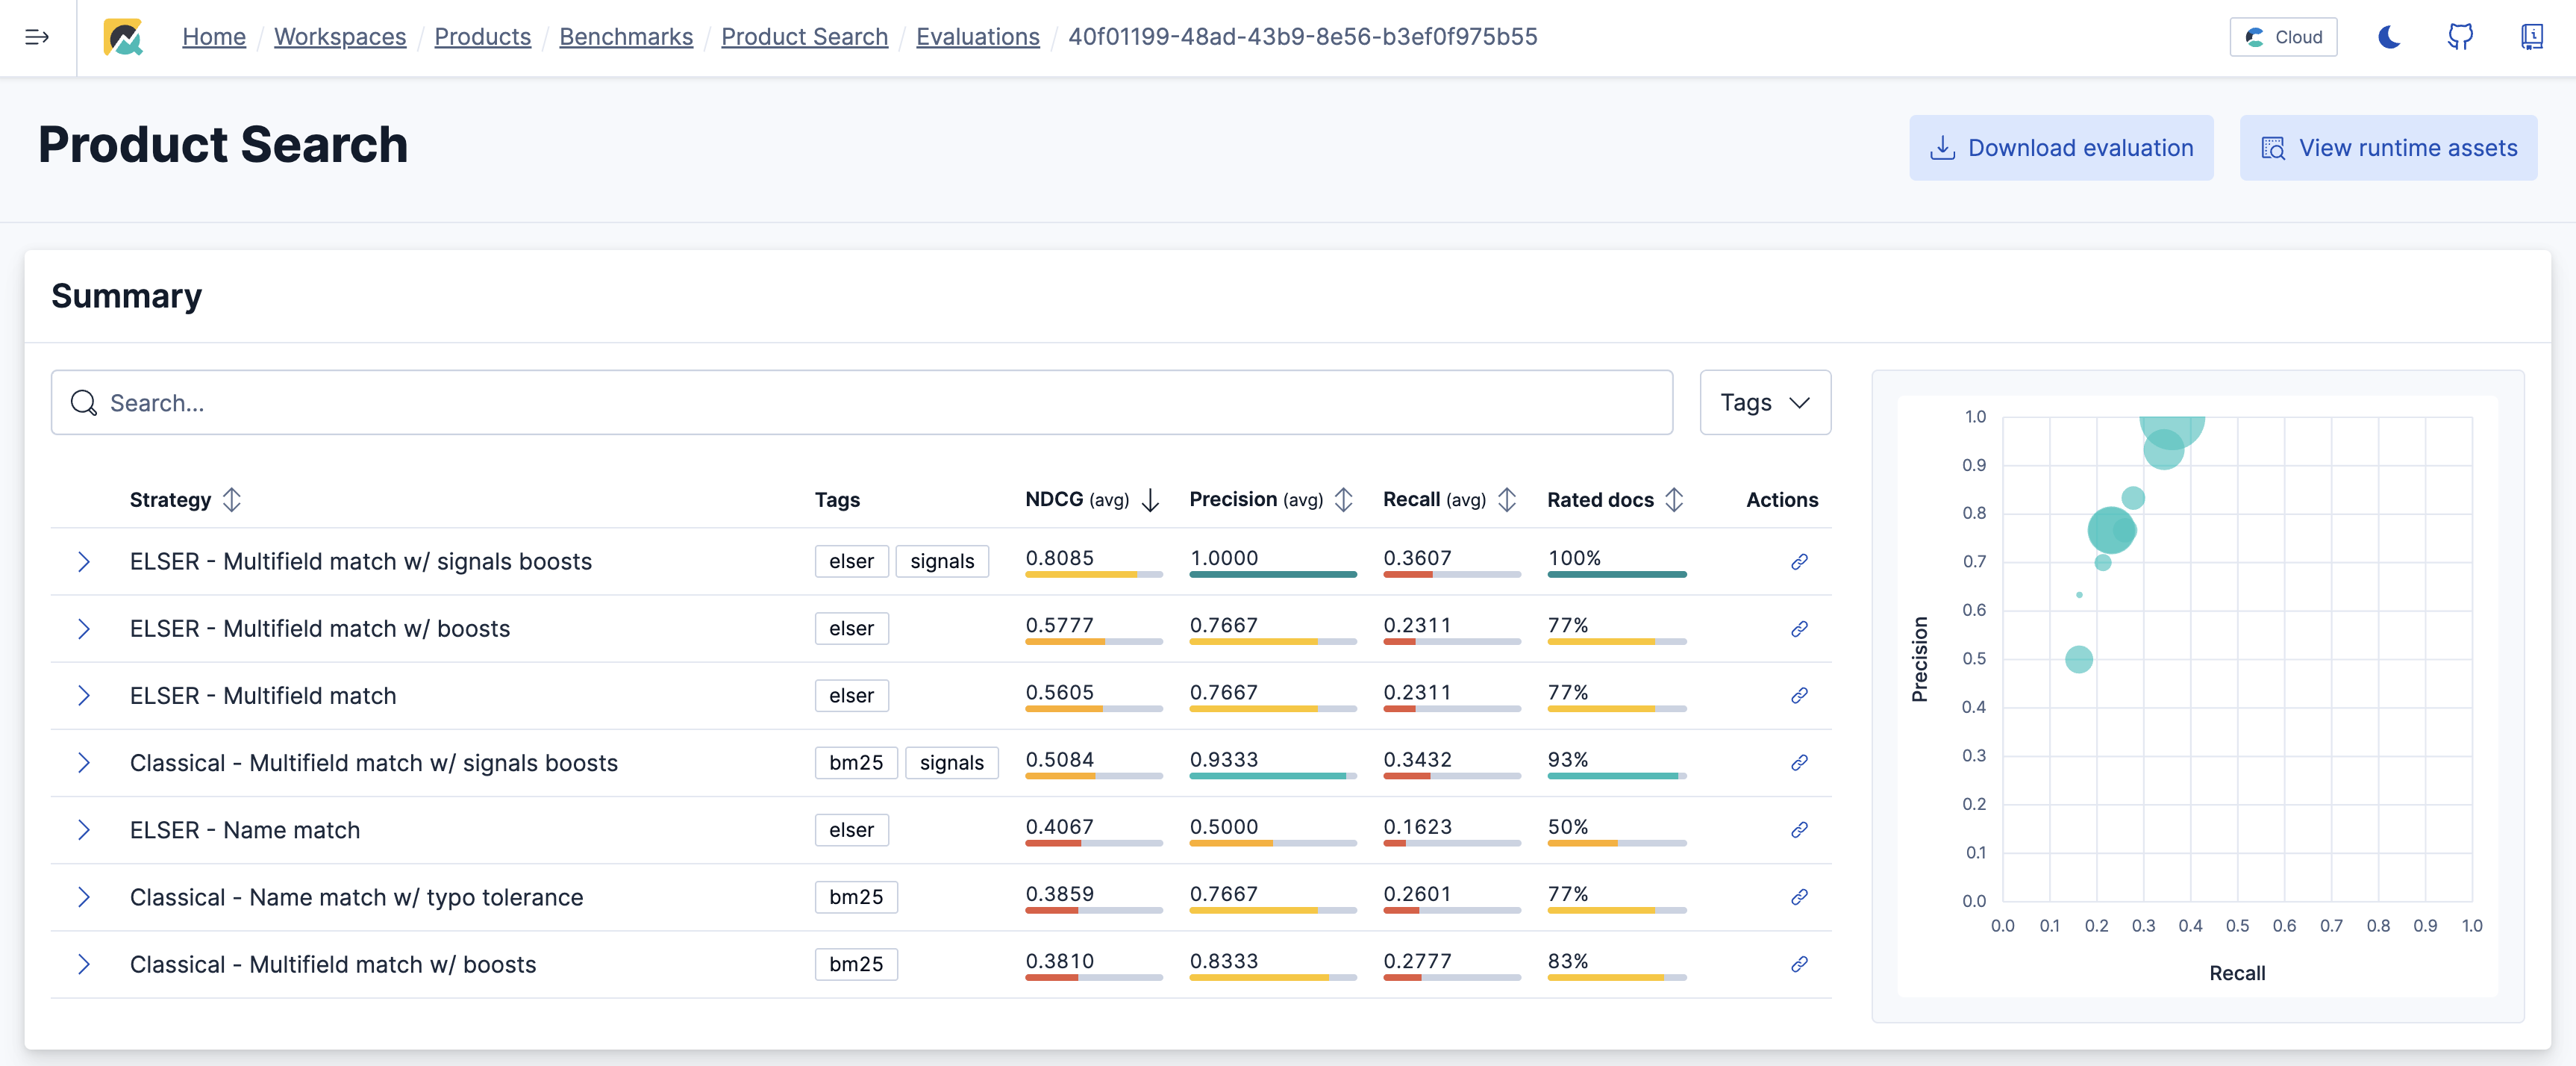This screenshot has height=1066, width=2576.
Task: Navigate to Evaluations breadcrumb
Action: tap(977, 37)
